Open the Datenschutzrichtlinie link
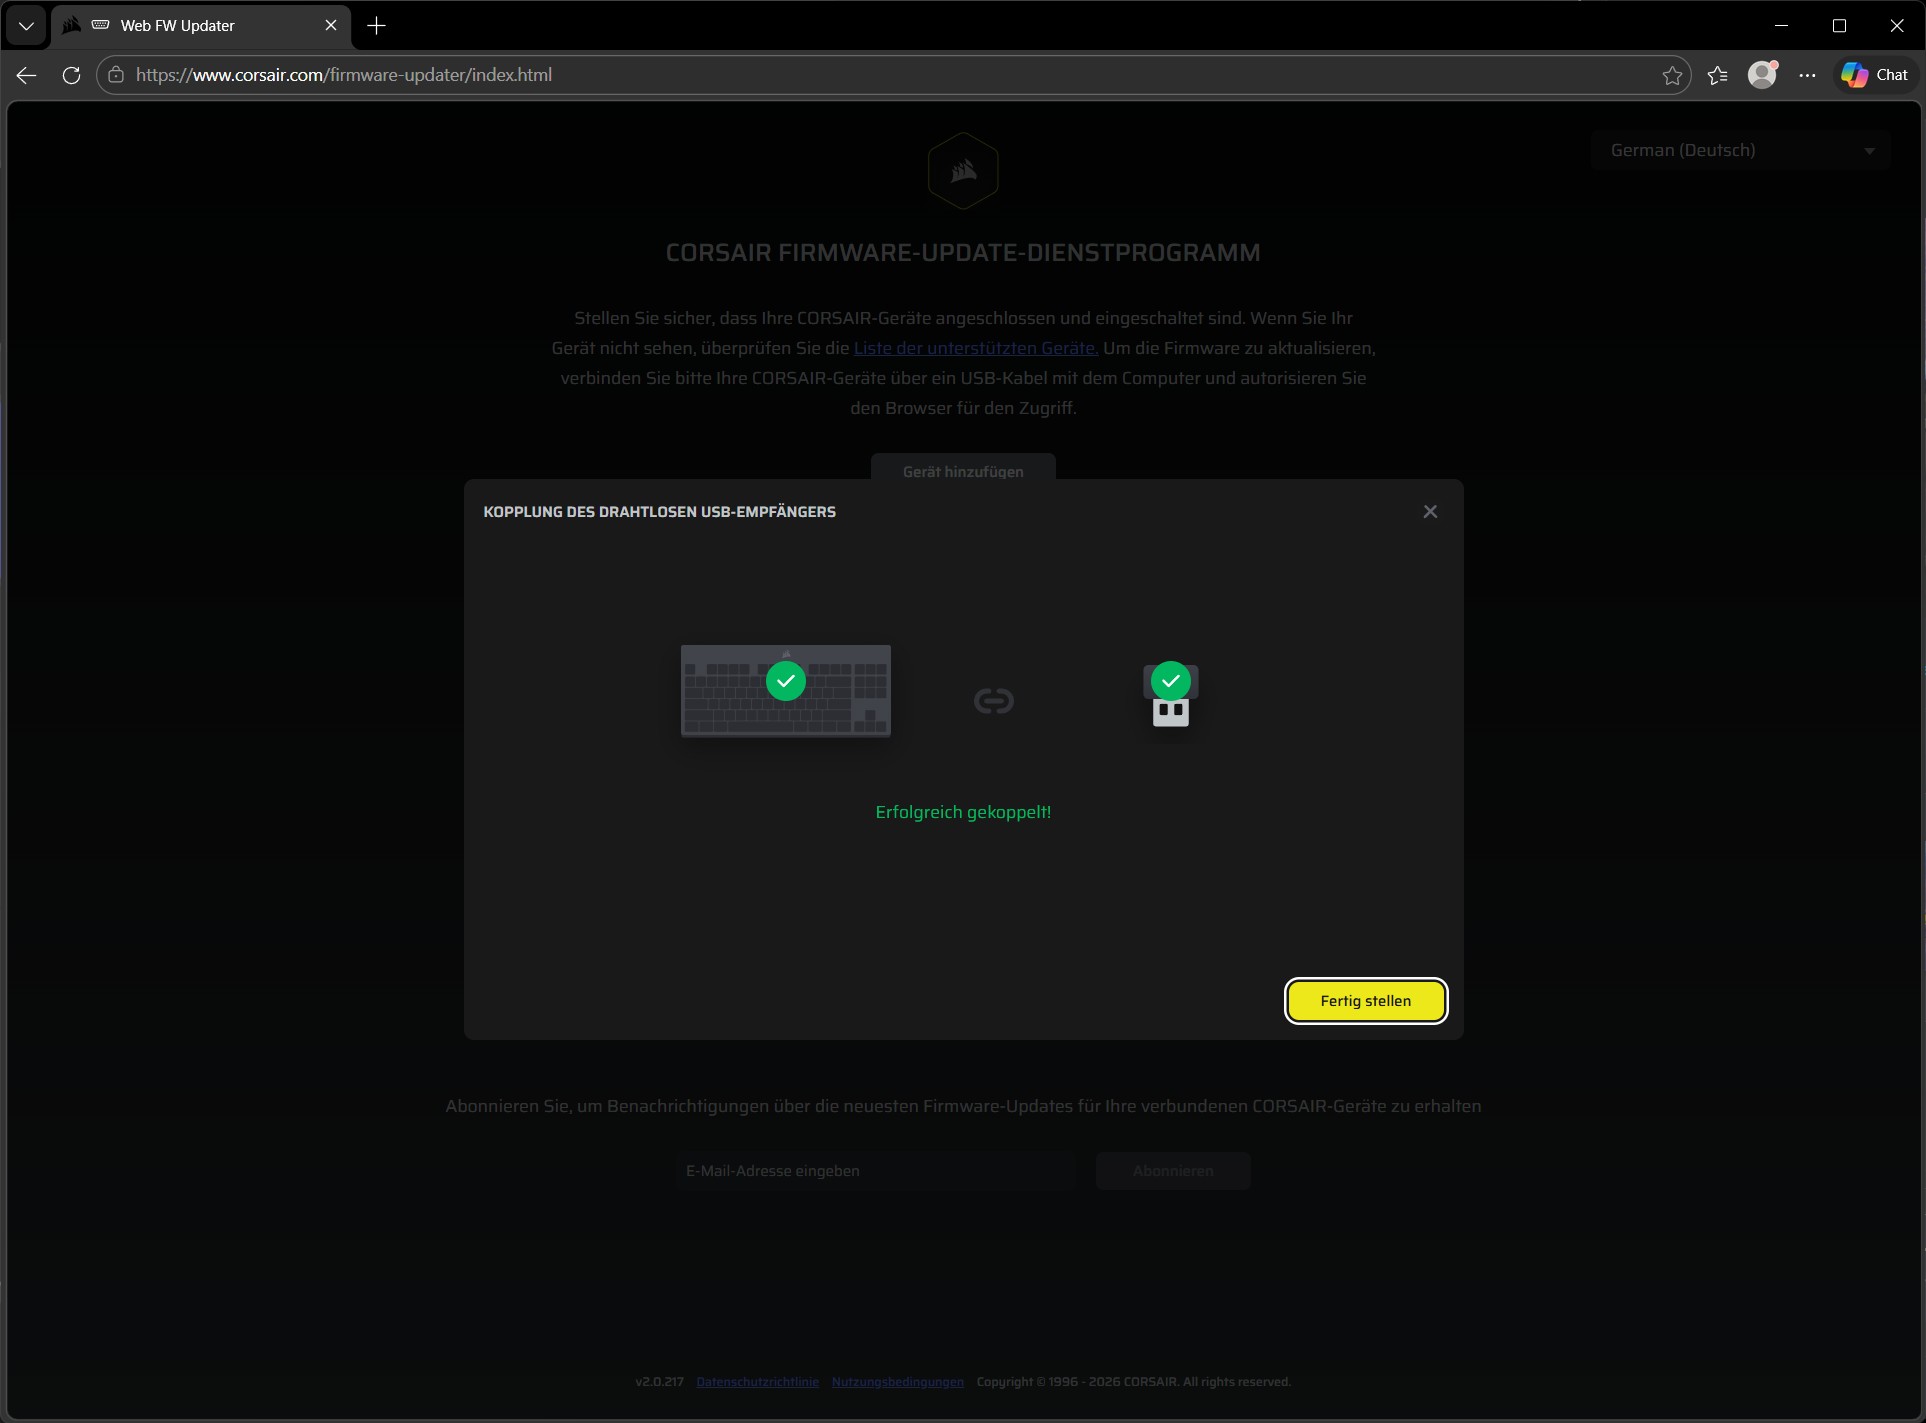This screenshot has height=1423, width=1926. pos(757,1382)
